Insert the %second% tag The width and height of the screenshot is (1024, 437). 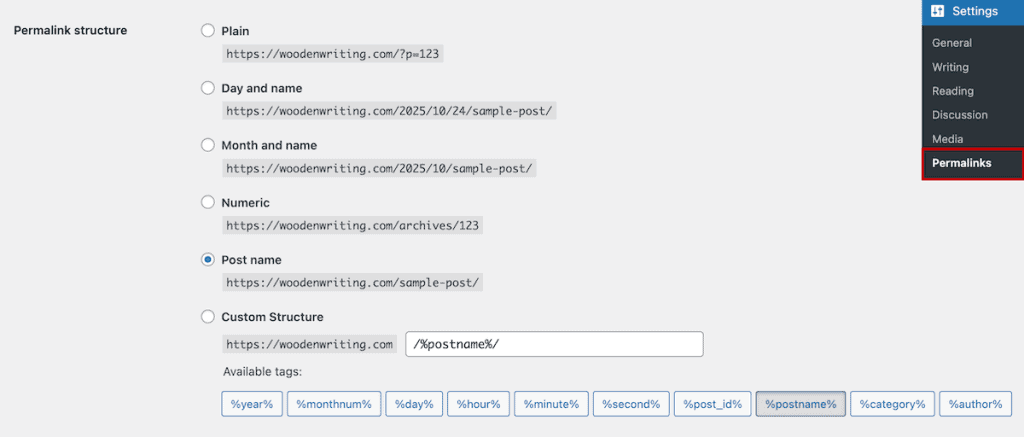pyautogui.click(x=631, y=404)
